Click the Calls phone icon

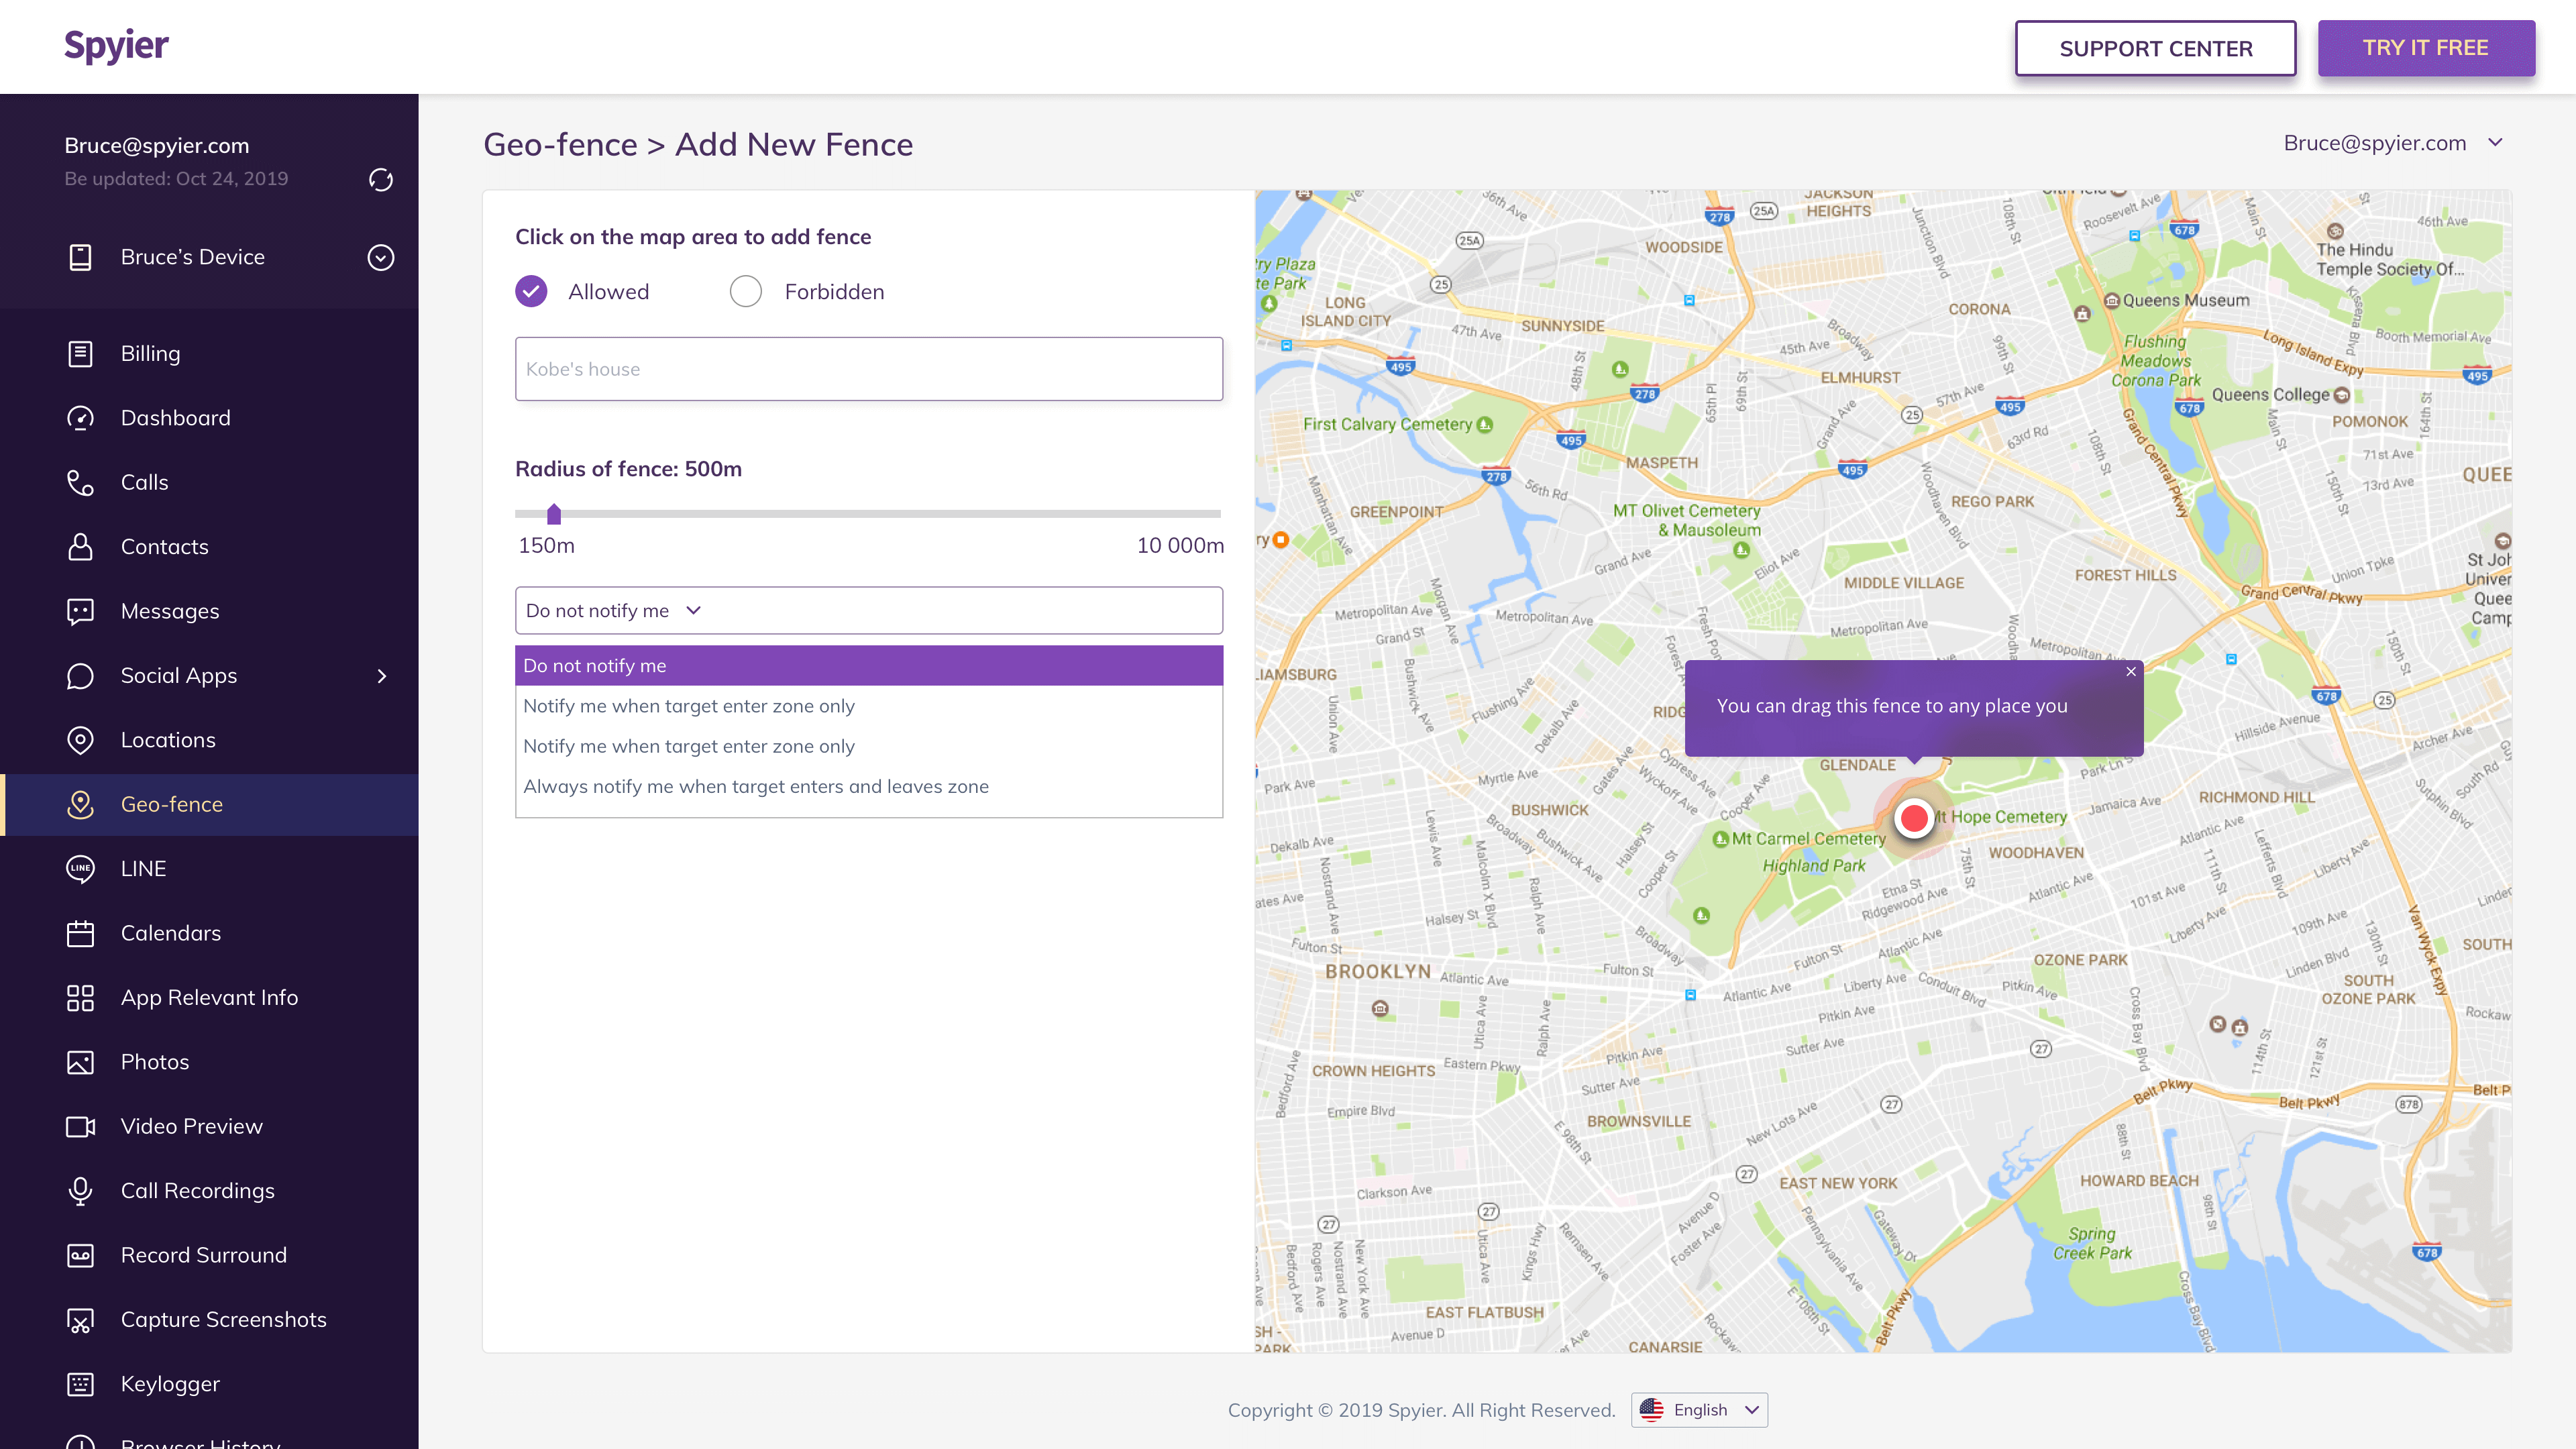tap(80, 482)
